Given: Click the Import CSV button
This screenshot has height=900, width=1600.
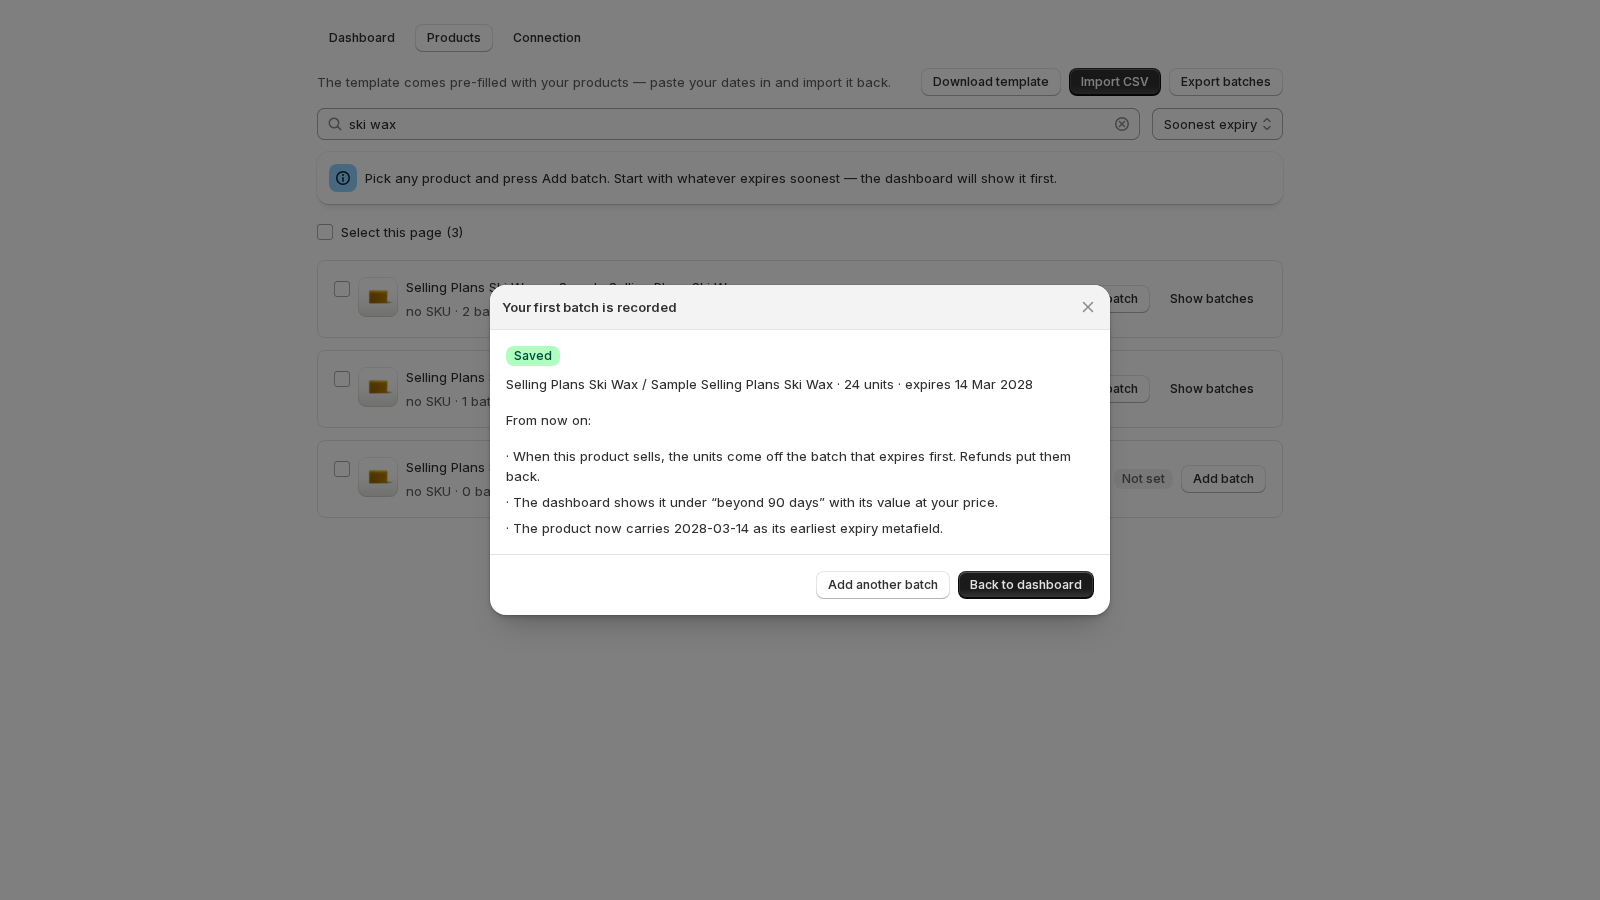Looking at the screenshot, I should click(1114, 82).
